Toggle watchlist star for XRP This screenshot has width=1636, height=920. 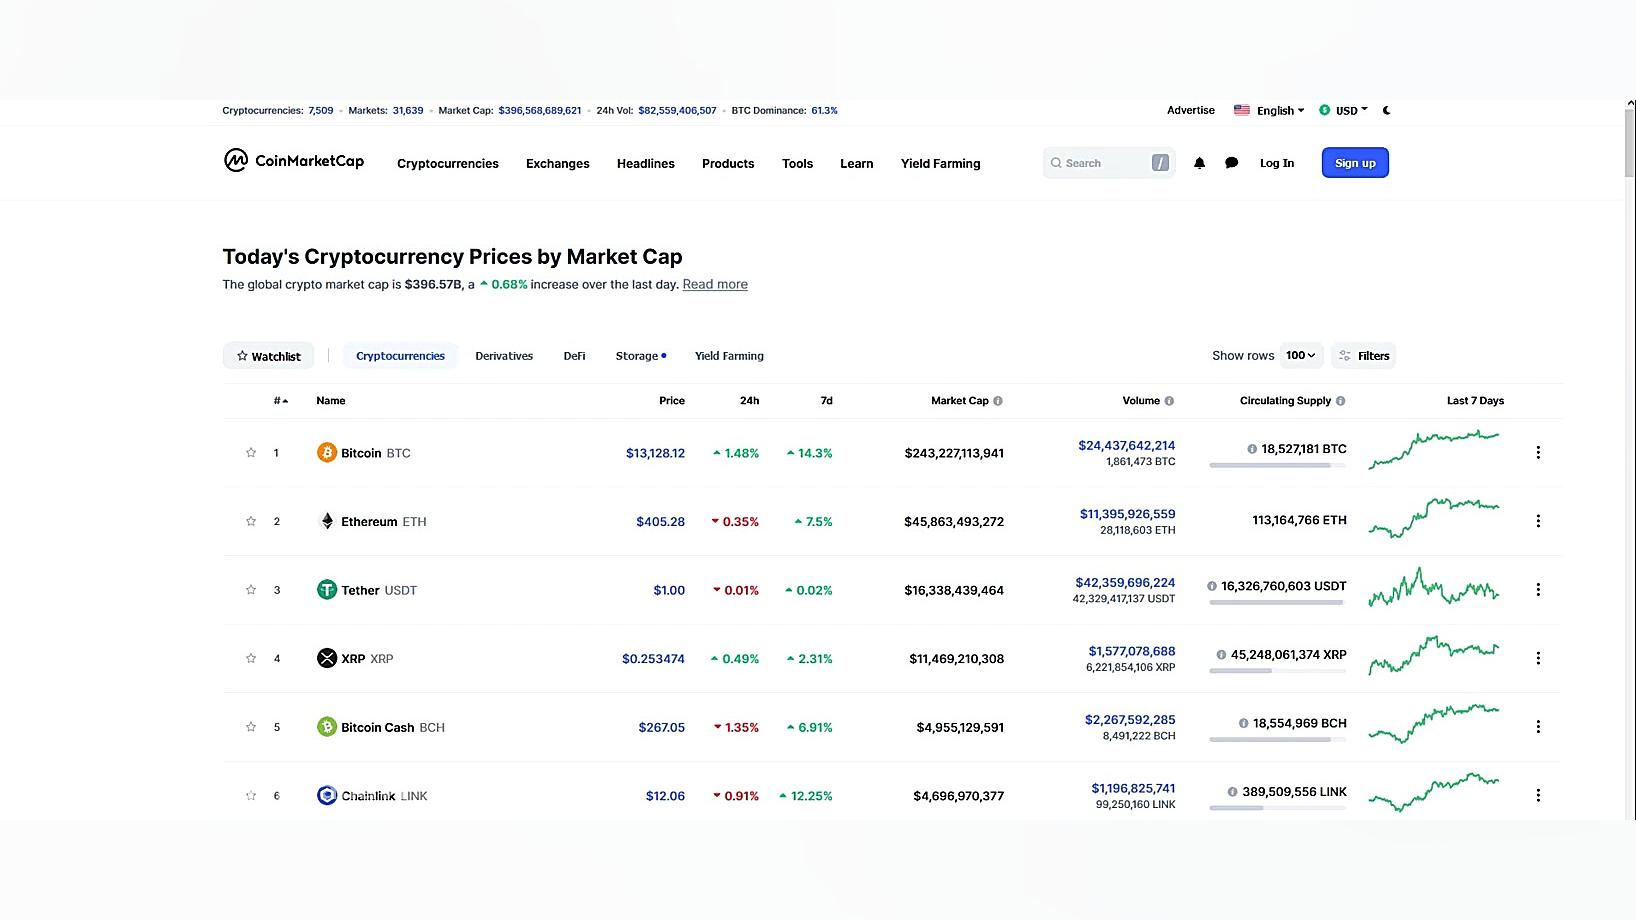(x=251, y=658)
